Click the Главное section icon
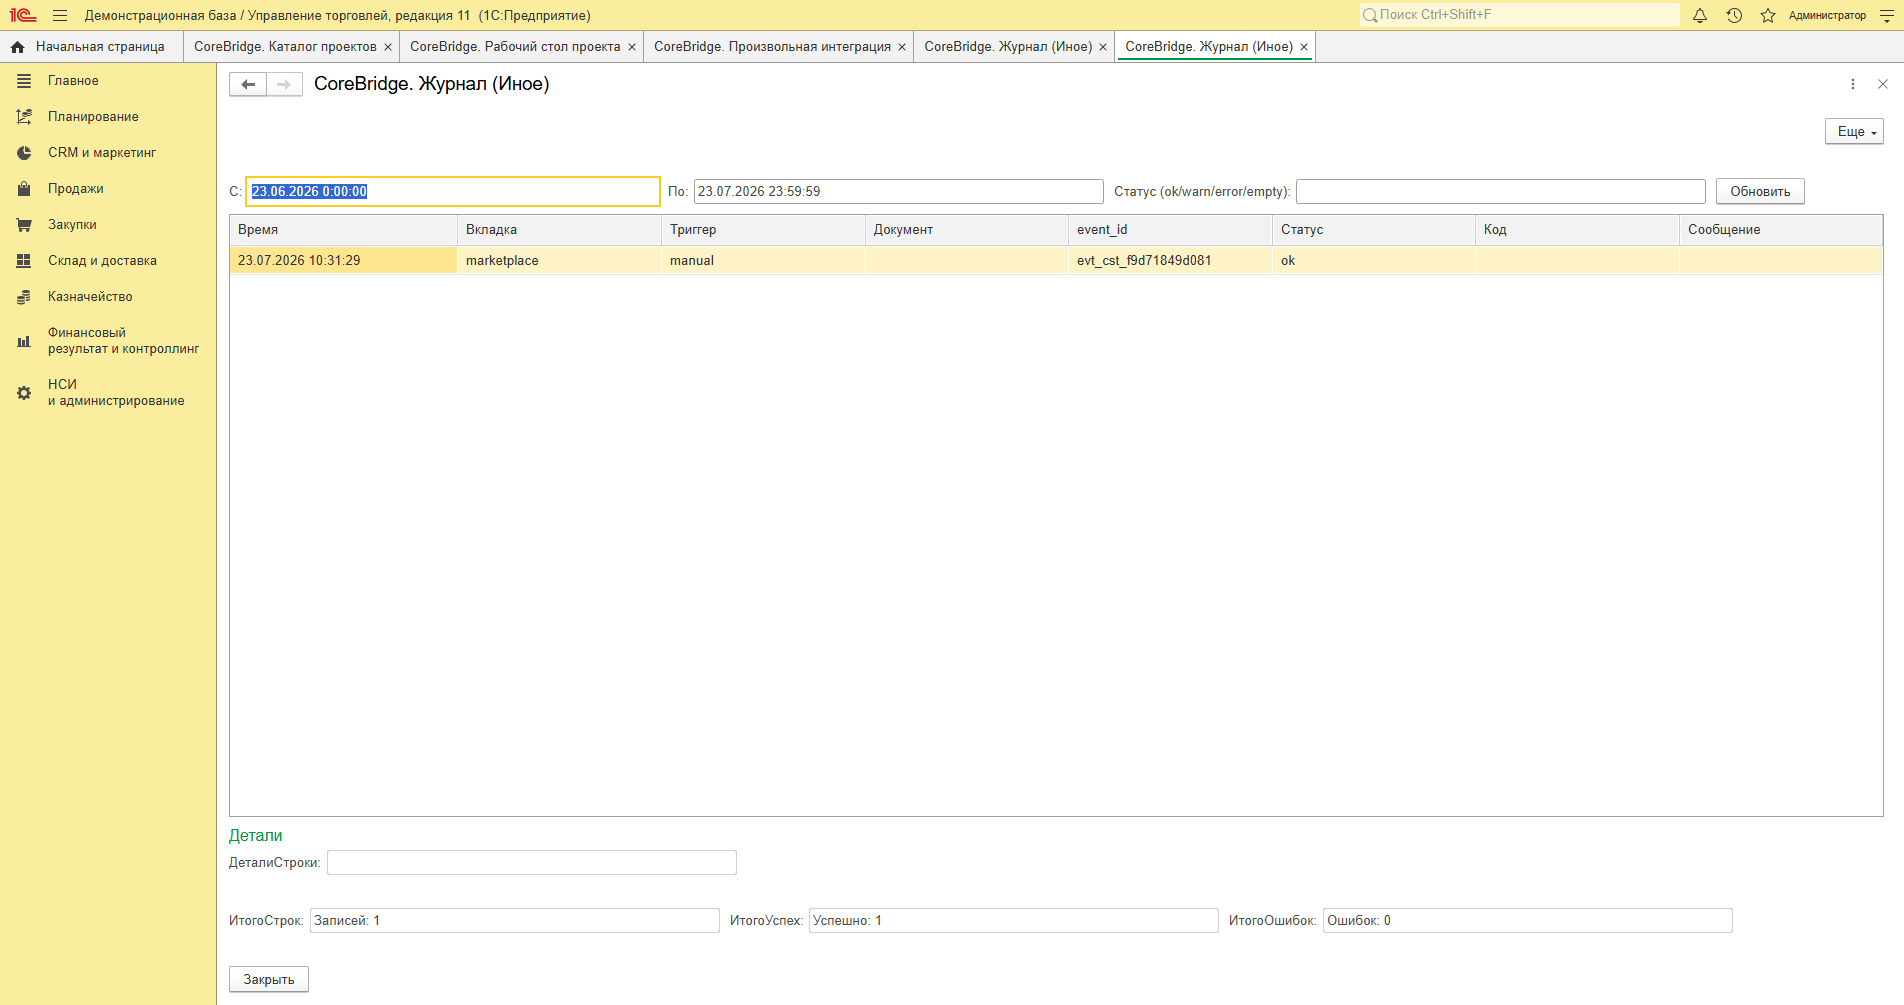 tap(24, 81)
